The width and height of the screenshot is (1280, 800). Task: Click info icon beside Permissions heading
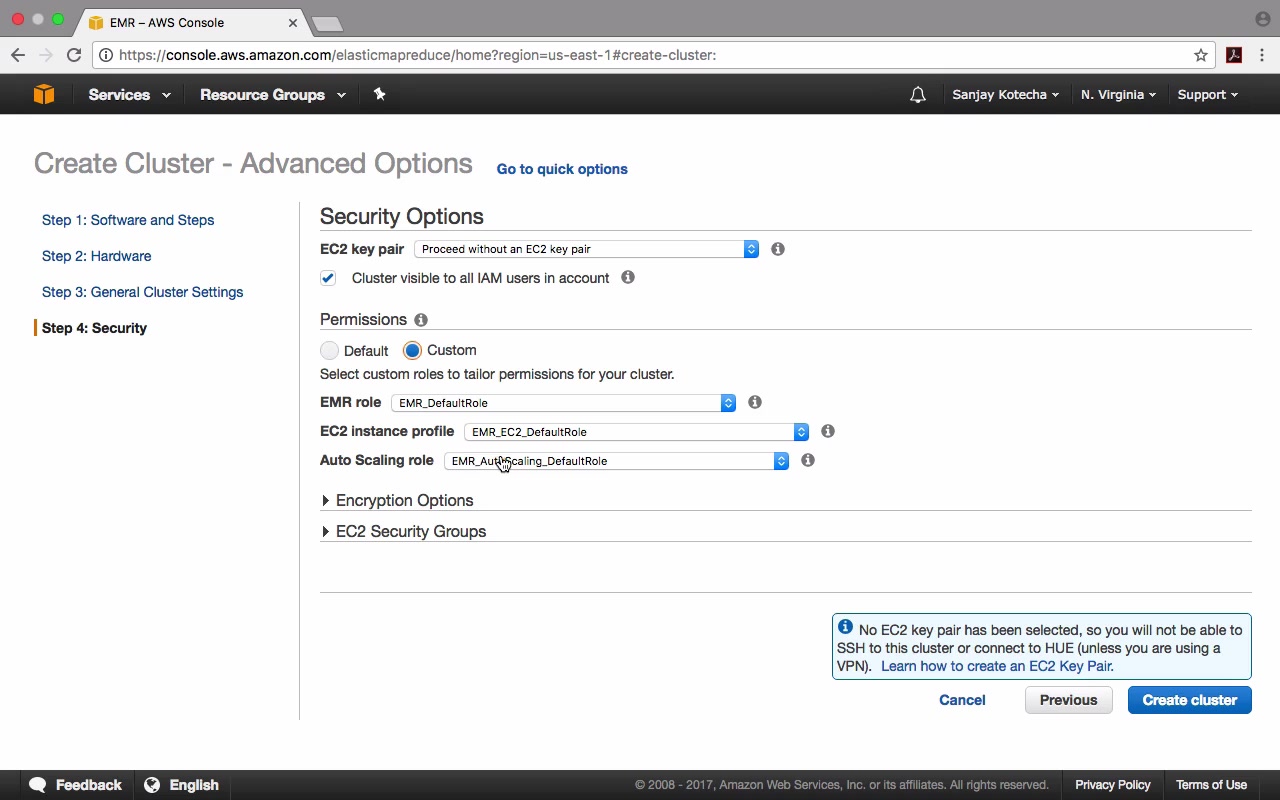(x=421, y=320)
